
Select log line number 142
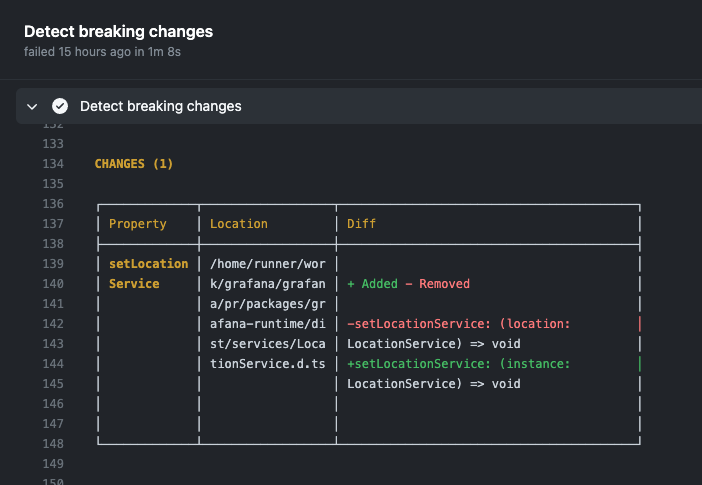coord(53,324)
